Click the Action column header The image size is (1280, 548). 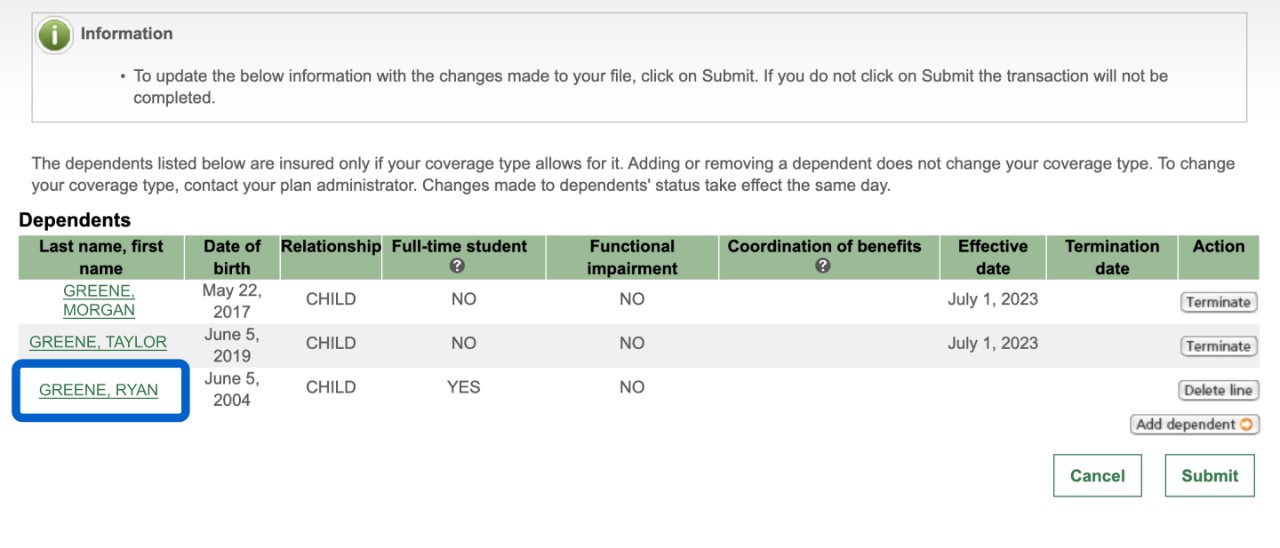(1218, 246)
